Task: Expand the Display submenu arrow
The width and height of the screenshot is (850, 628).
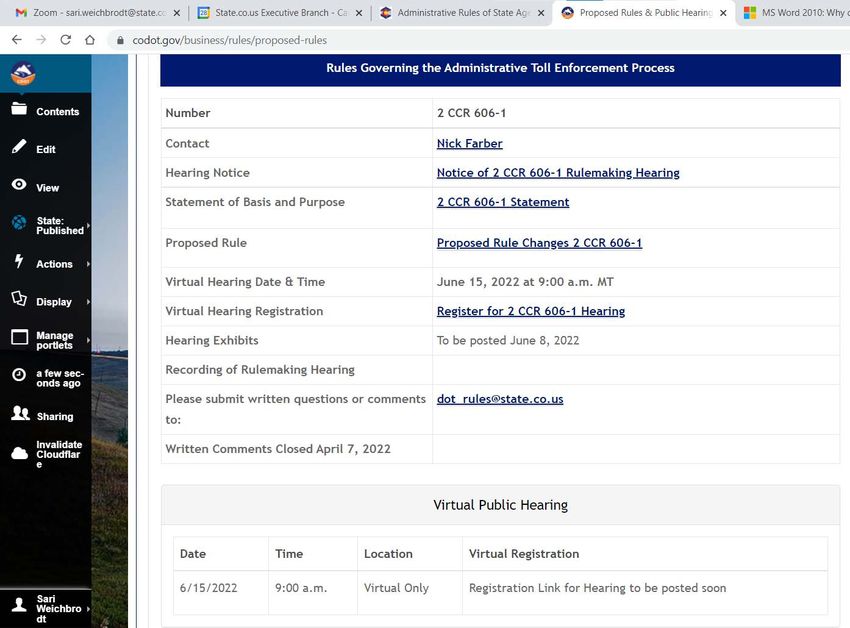Action: (x=88, y=302)
